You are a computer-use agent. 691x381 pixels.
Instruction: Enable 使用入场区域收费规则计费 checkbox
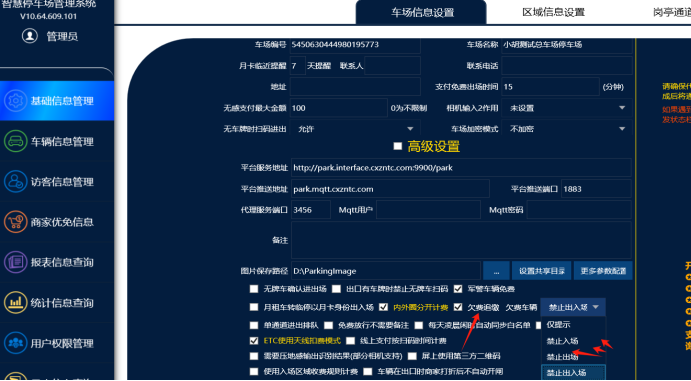253,372
